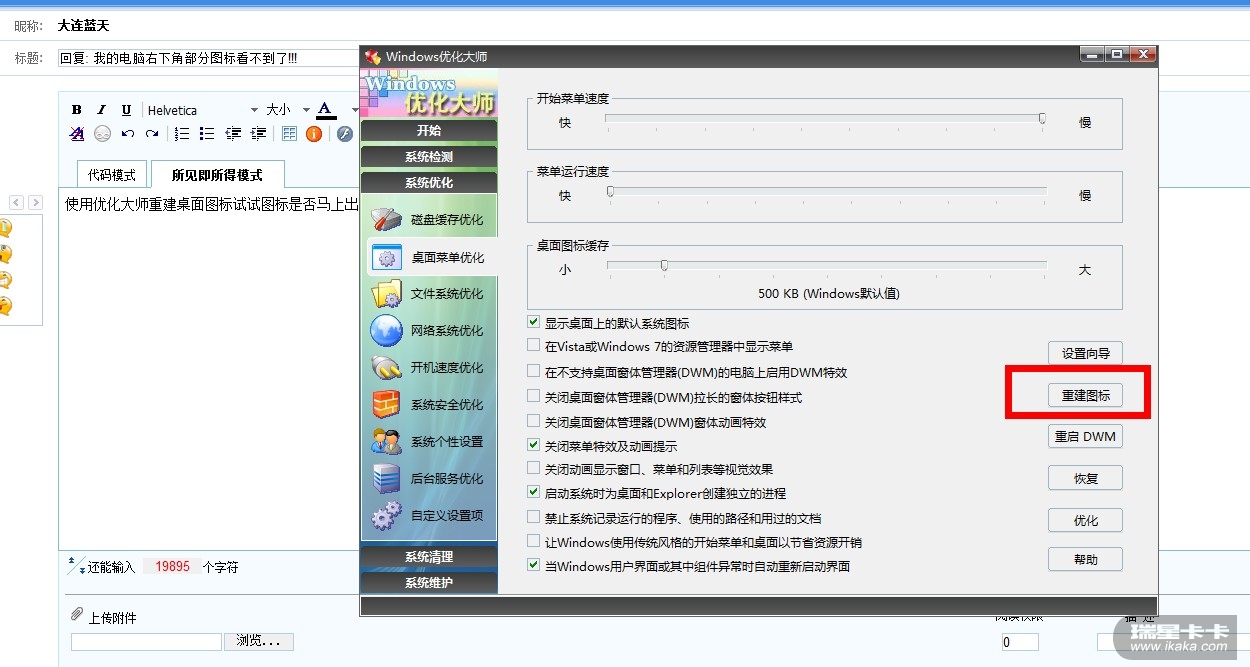This screenshot has width=1250, height=667.
Task: Open the 系统检测 section
Action: (429, 157)
